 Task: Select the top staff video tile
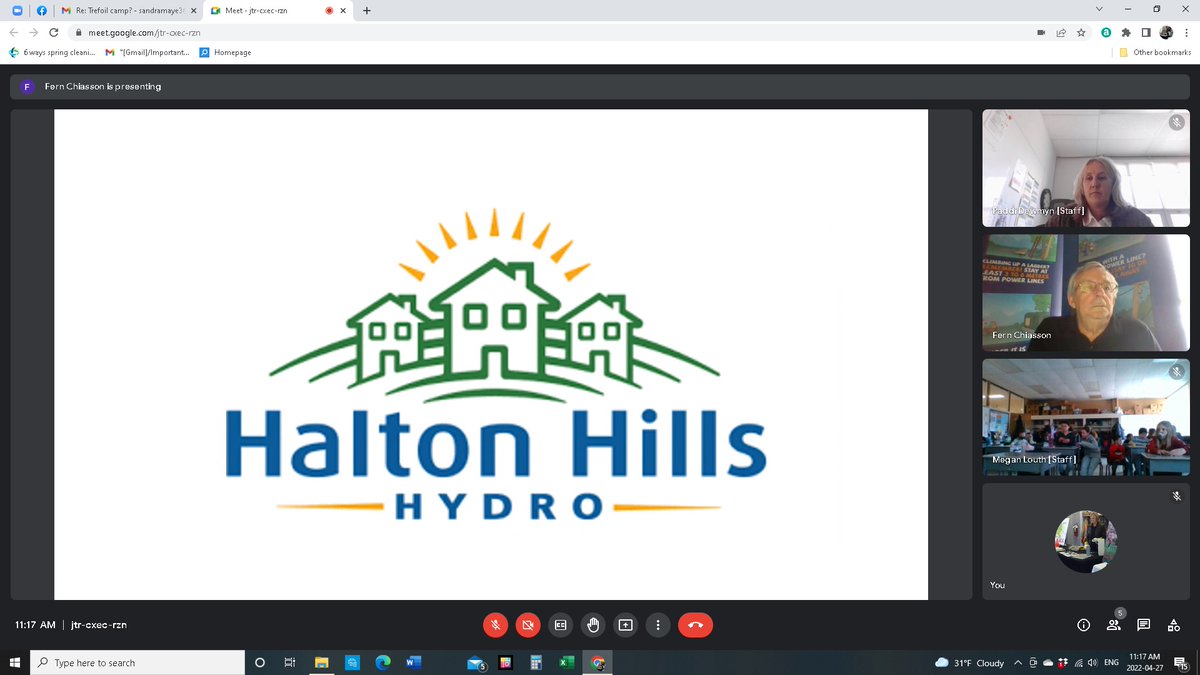[1086, 168]
